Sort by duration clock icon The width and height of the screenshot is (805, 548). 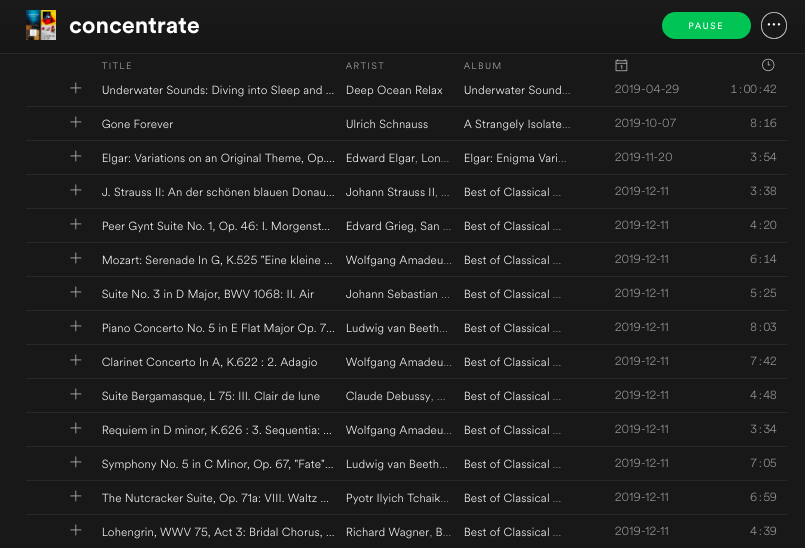[x=768, y=65]
